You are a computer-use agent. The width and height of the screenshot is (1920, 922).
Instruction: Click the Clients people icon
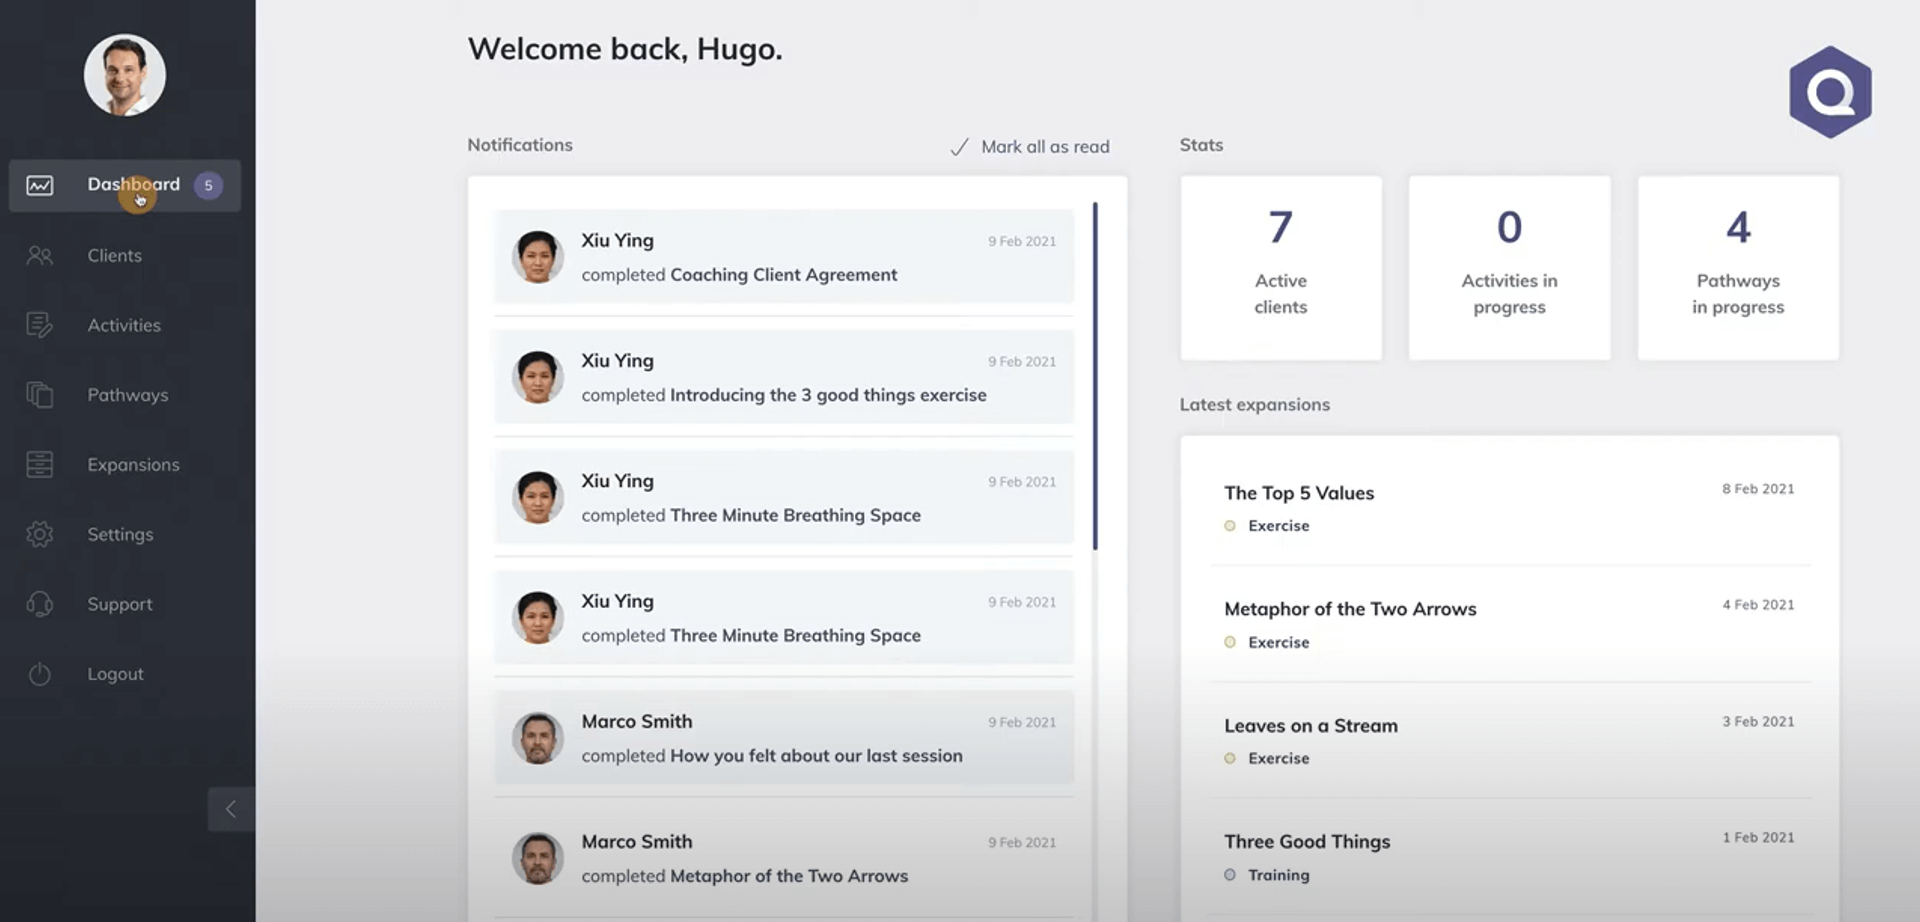[x=40, y=256]
